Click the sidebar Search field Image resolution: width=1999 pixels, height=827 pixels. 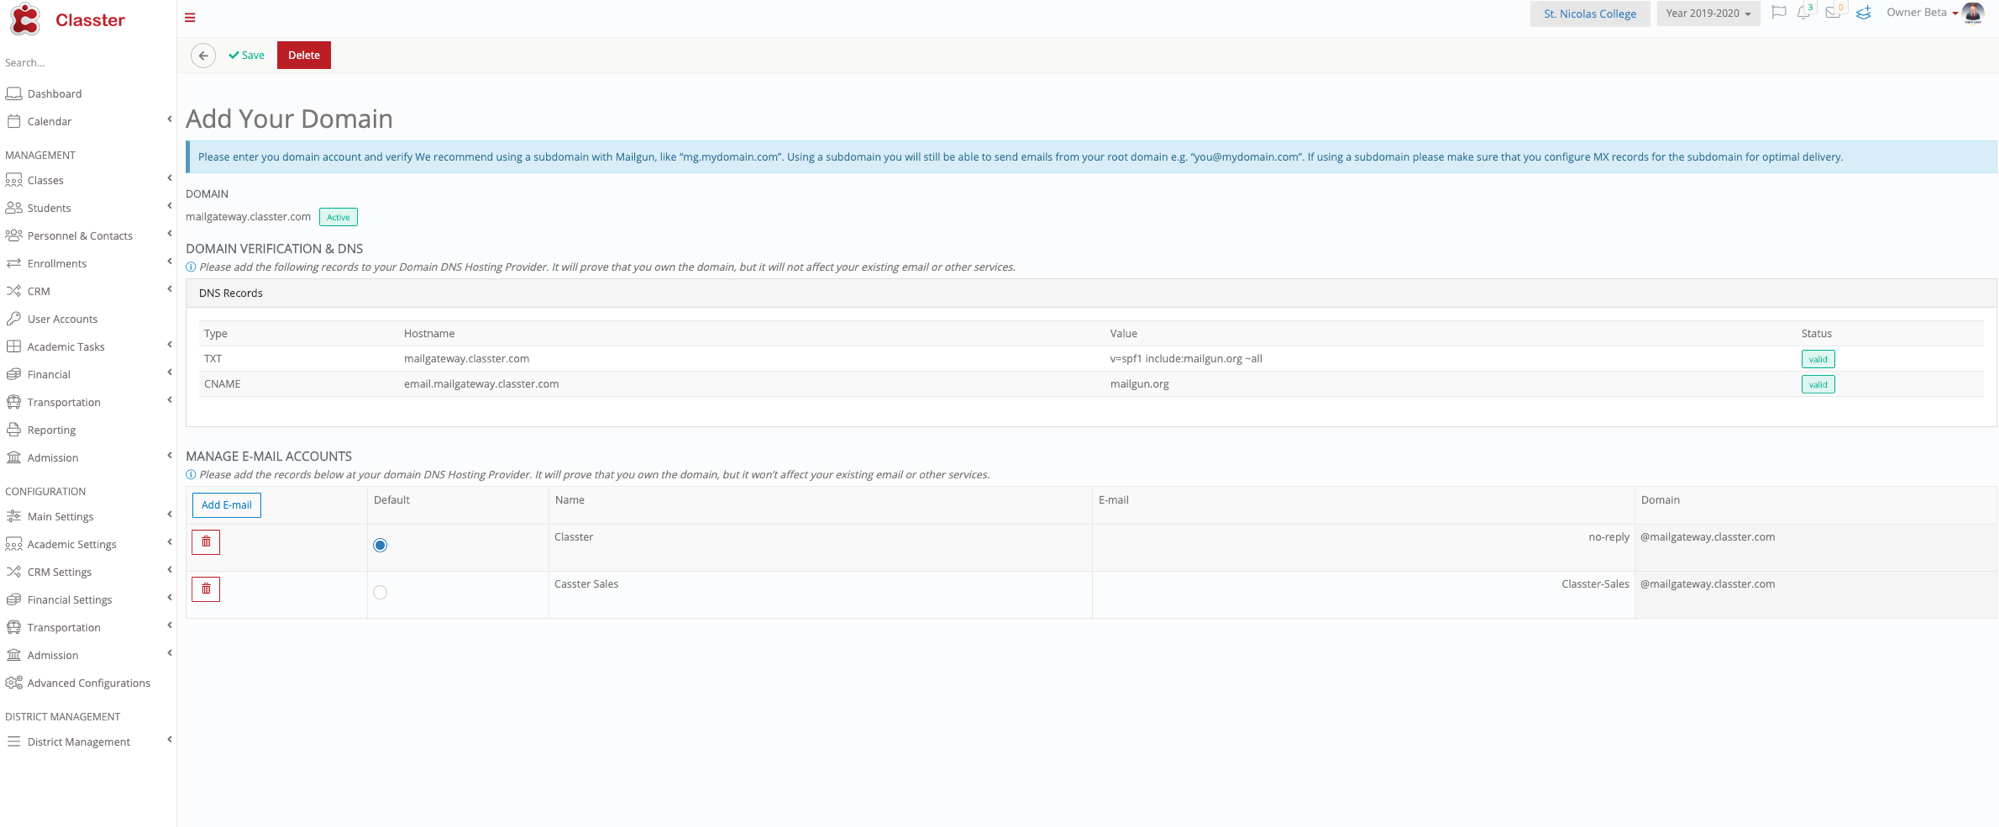coord(85,63)
